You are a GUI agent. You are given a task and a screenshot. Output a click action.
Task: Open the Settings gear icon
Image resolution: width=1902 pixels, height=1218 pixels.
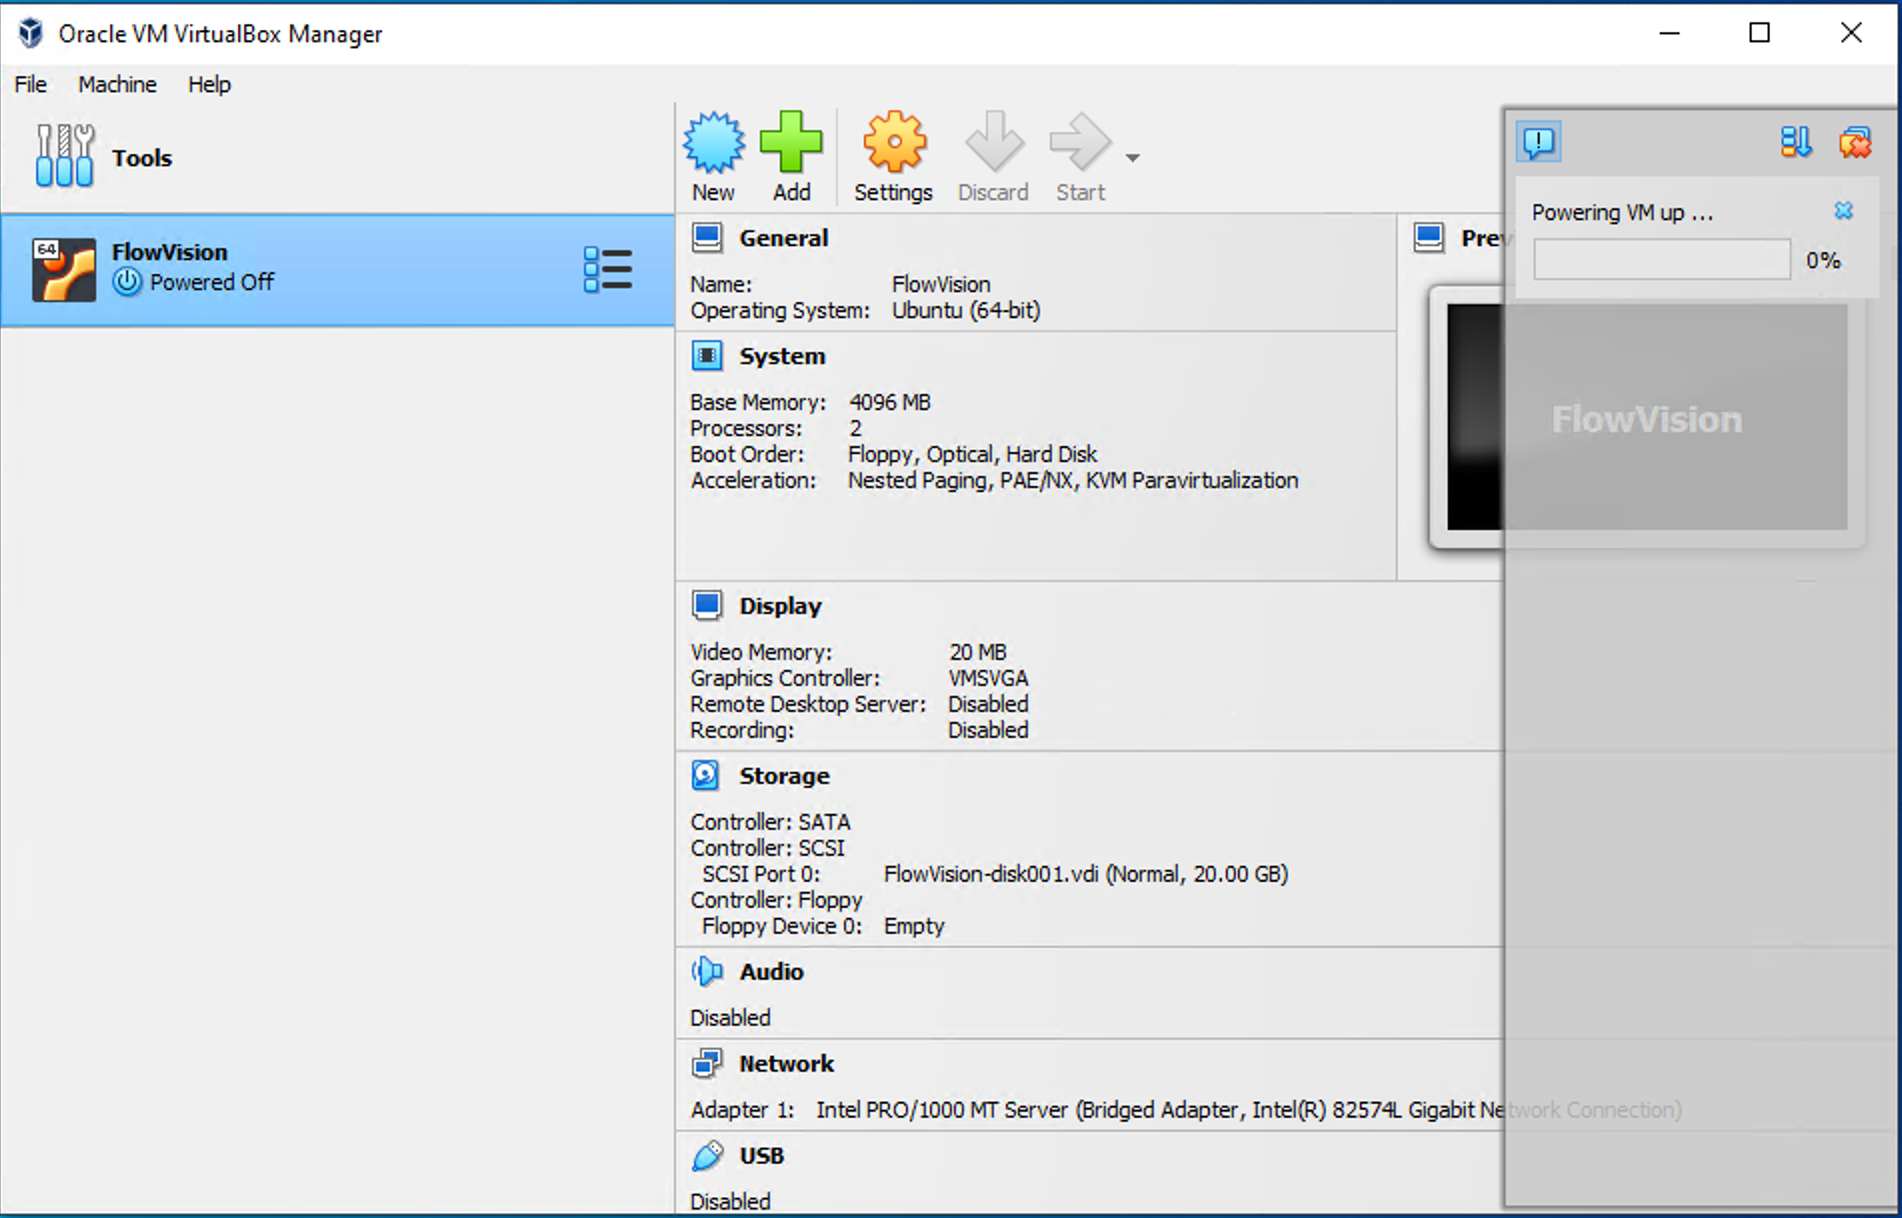(893, 143)
